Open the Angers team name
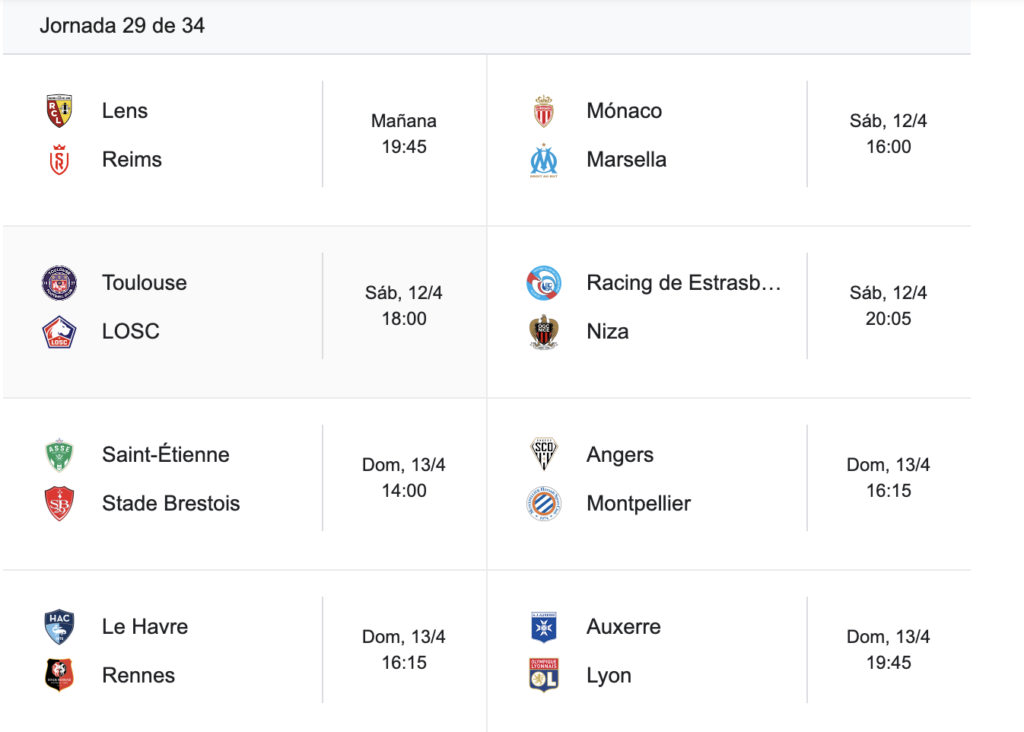 click(620, 454)
